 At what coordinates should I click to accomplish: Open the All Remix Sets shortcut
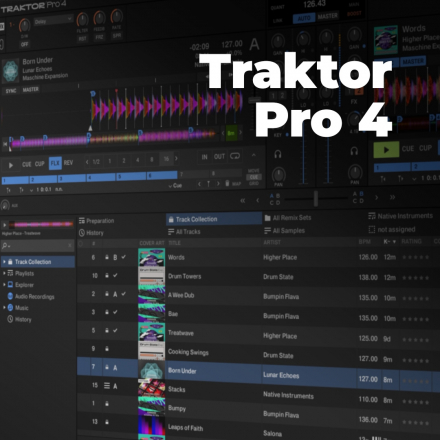[288, 218]
